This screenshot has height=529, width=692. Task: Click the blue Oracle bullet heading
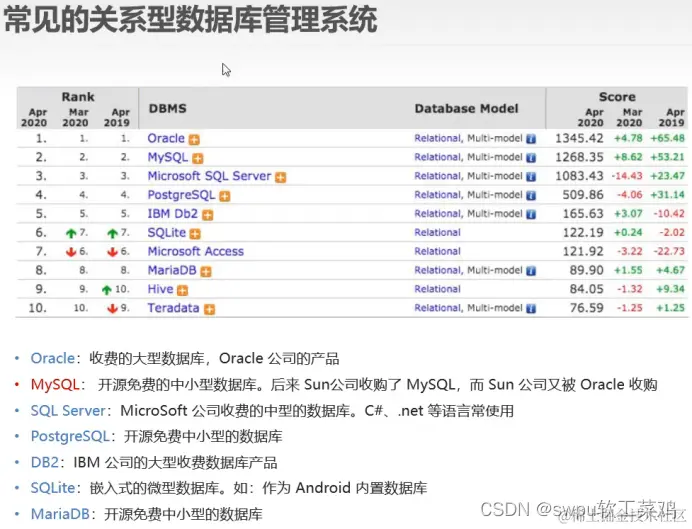[x=53, y=358]
